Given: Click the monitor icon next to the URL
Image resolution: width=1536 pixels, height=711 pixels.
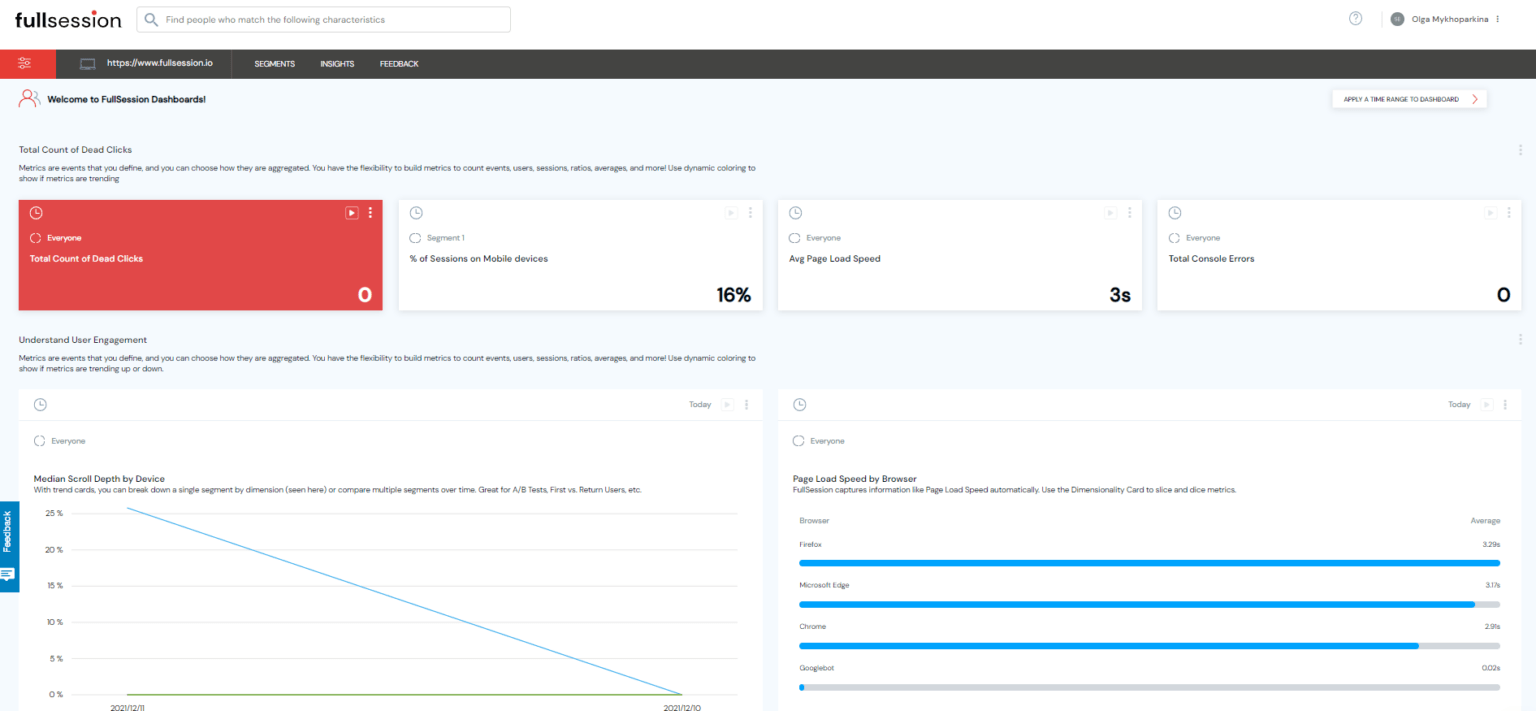Looking at the screenshot, I should 87,63.
